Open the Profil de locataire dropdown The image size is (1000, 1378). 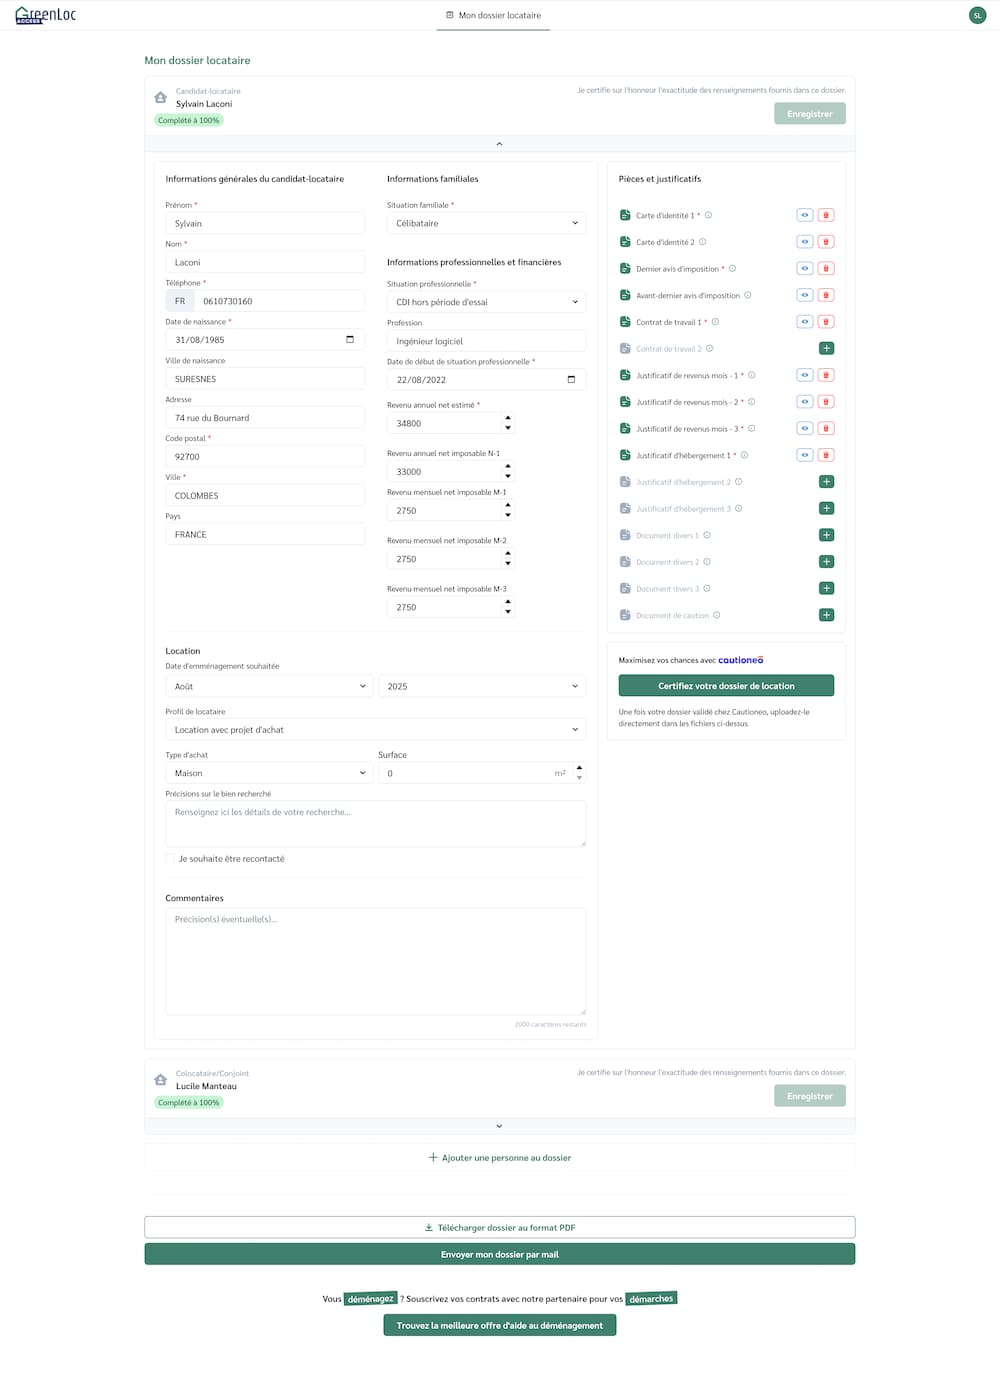[375, 730]
